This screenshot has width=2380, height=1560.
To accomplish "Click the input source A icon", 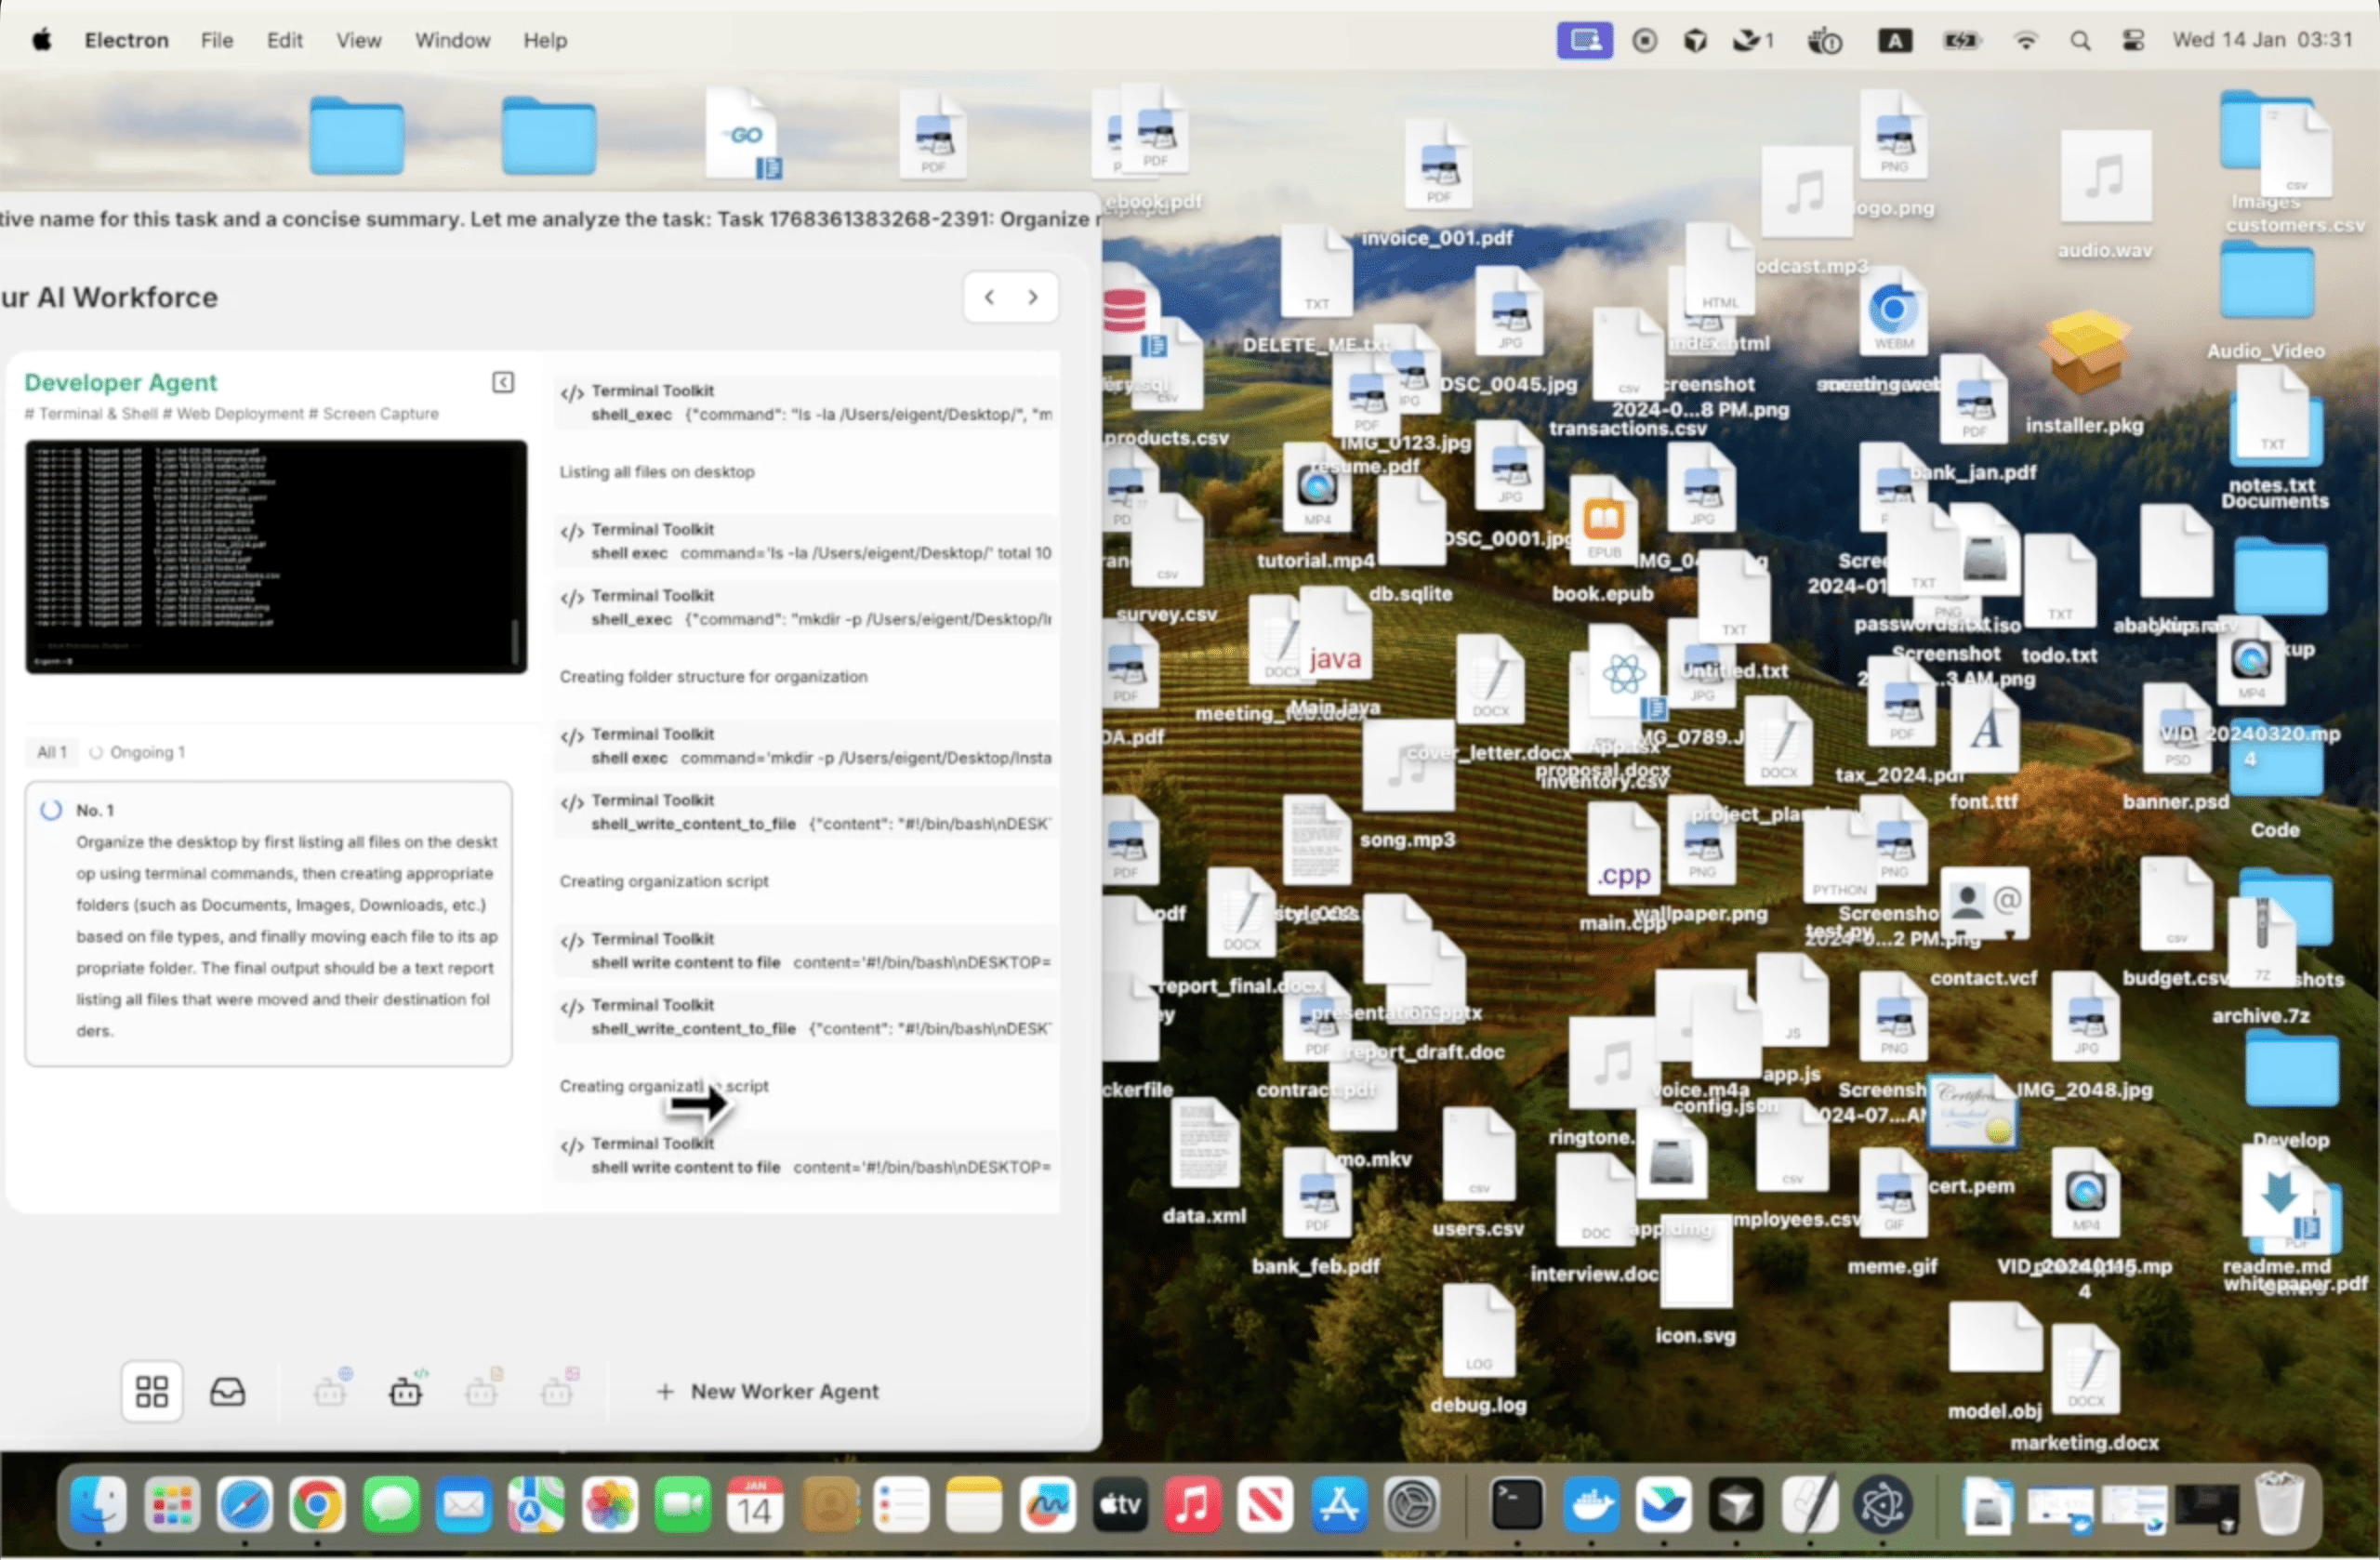I will point(1895,40).
